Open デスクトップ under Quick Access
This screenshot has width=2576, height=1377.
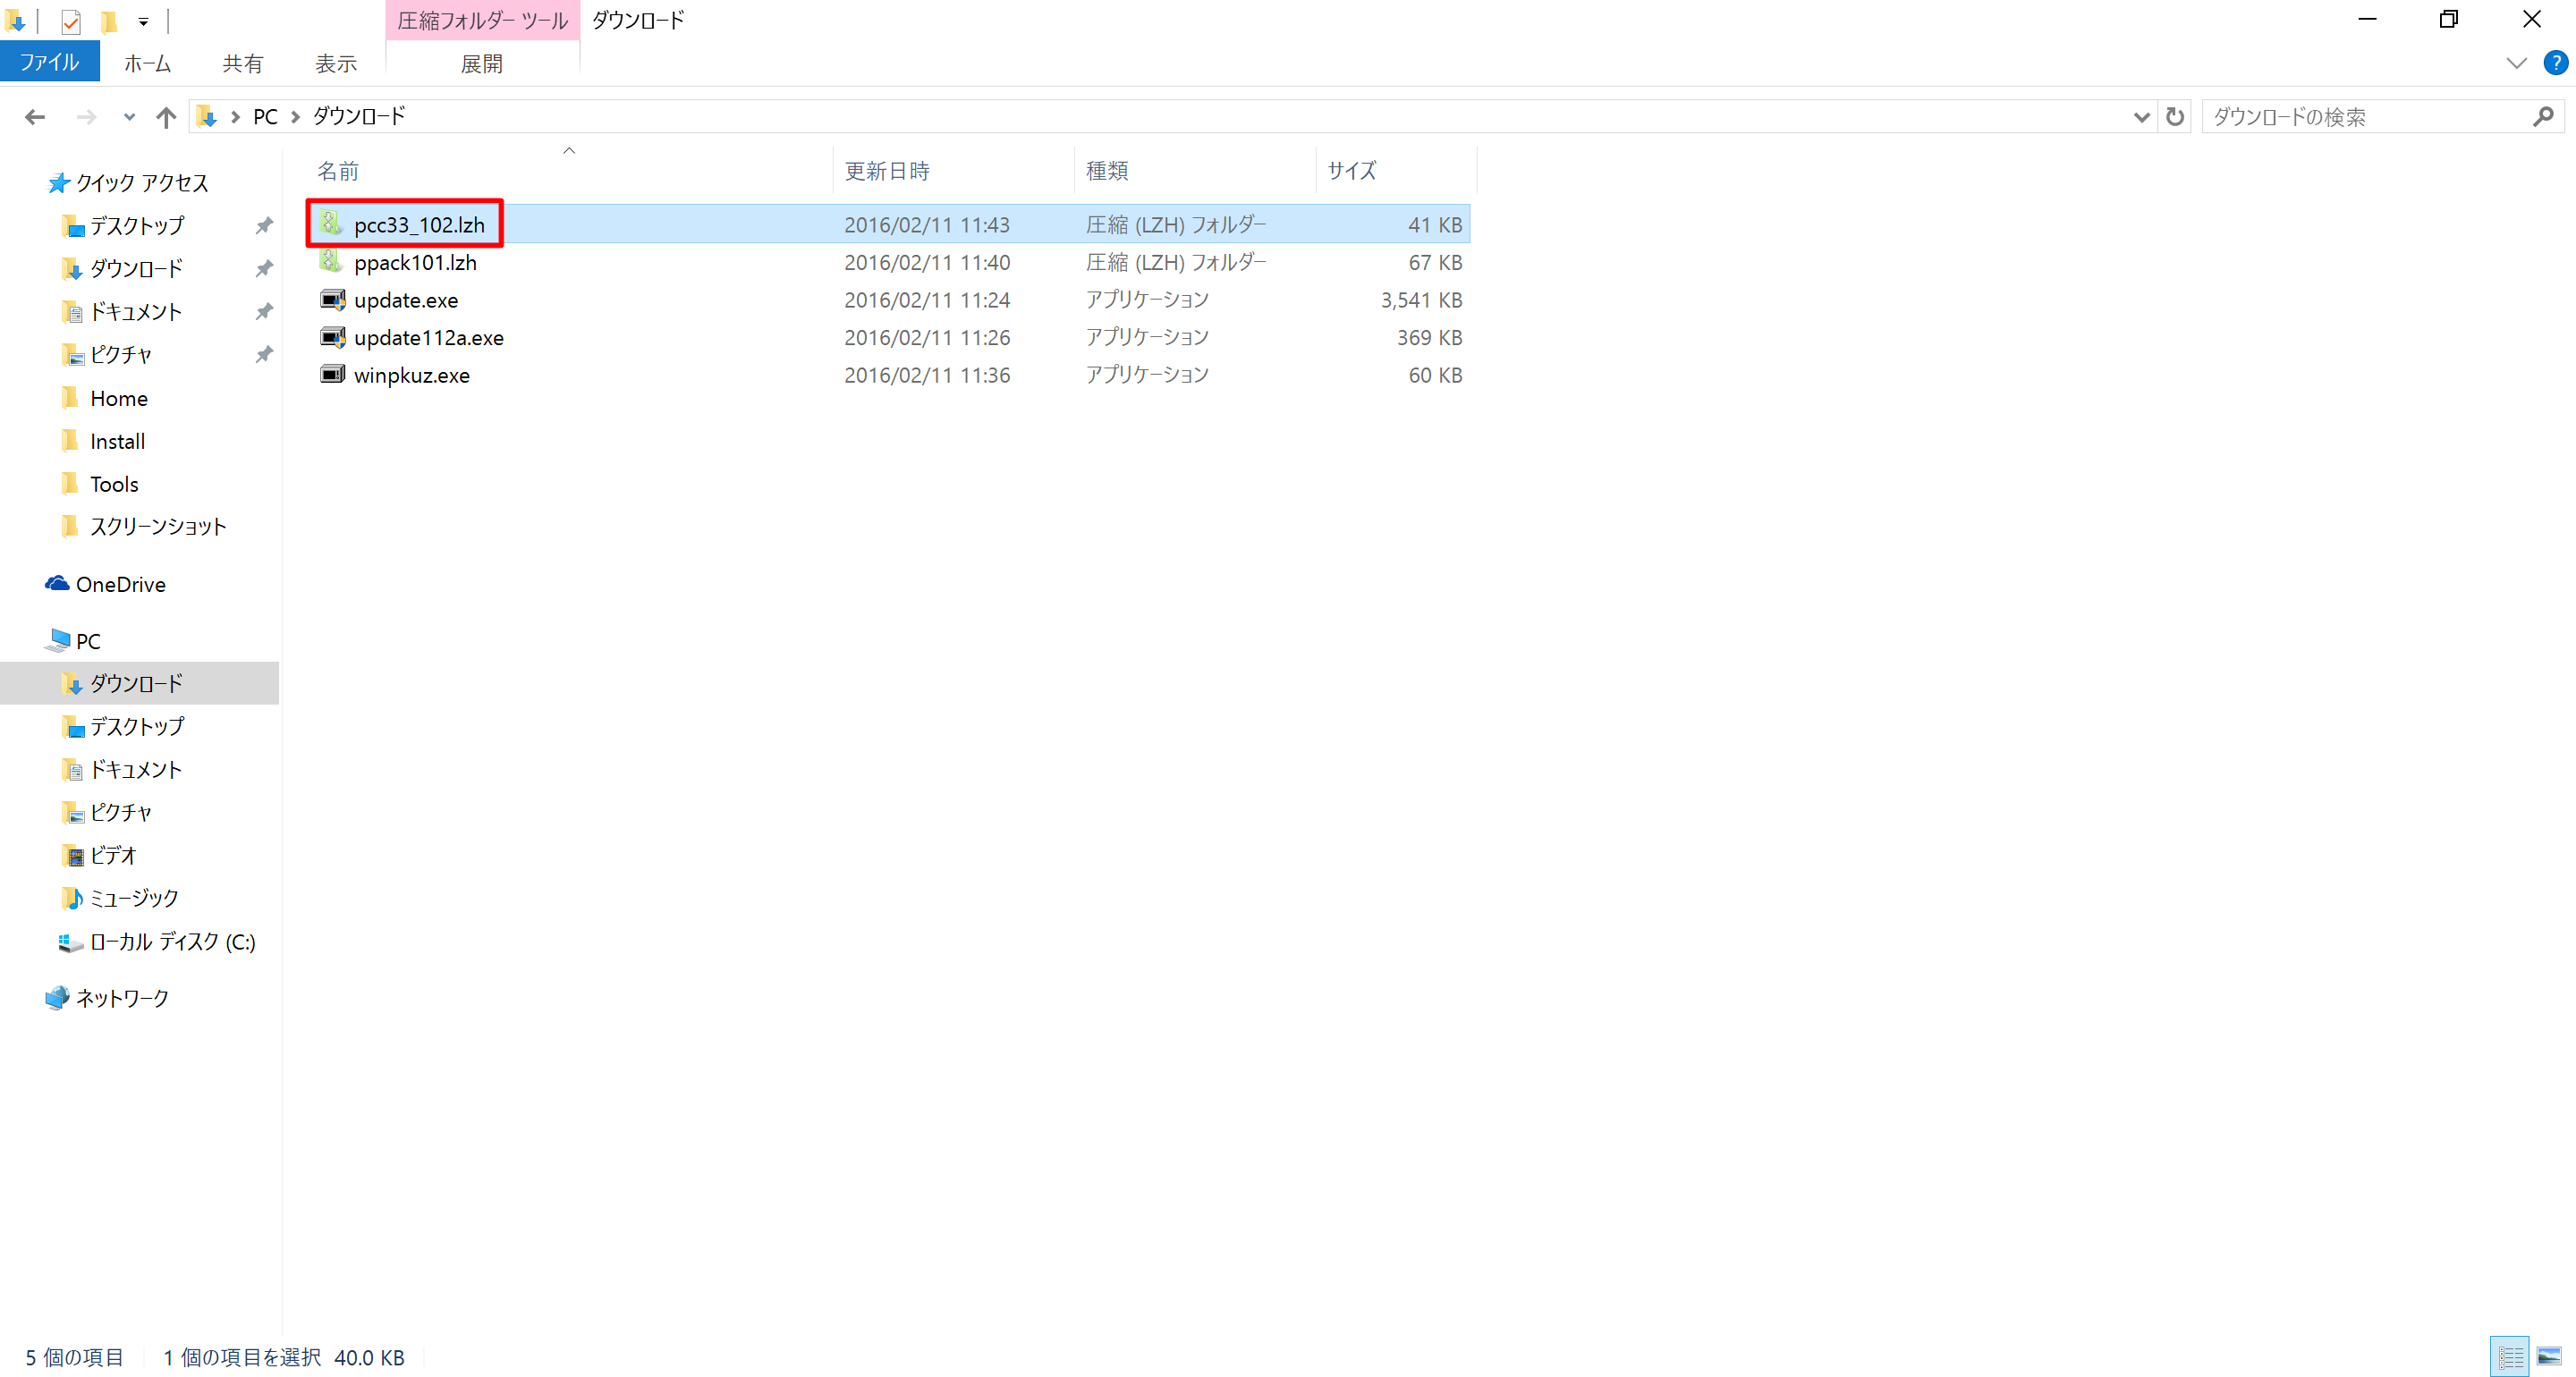137,226
